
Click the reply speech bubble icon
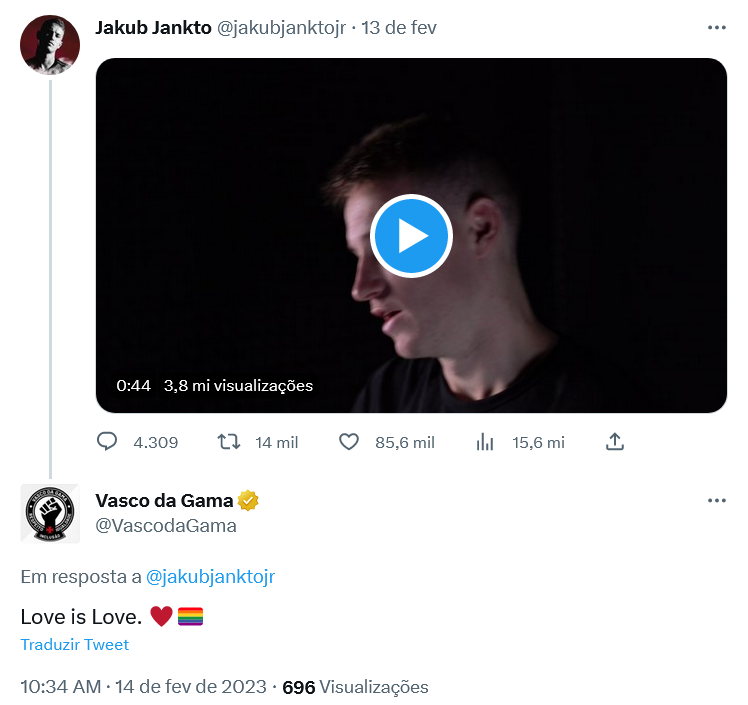pos(107,441)
